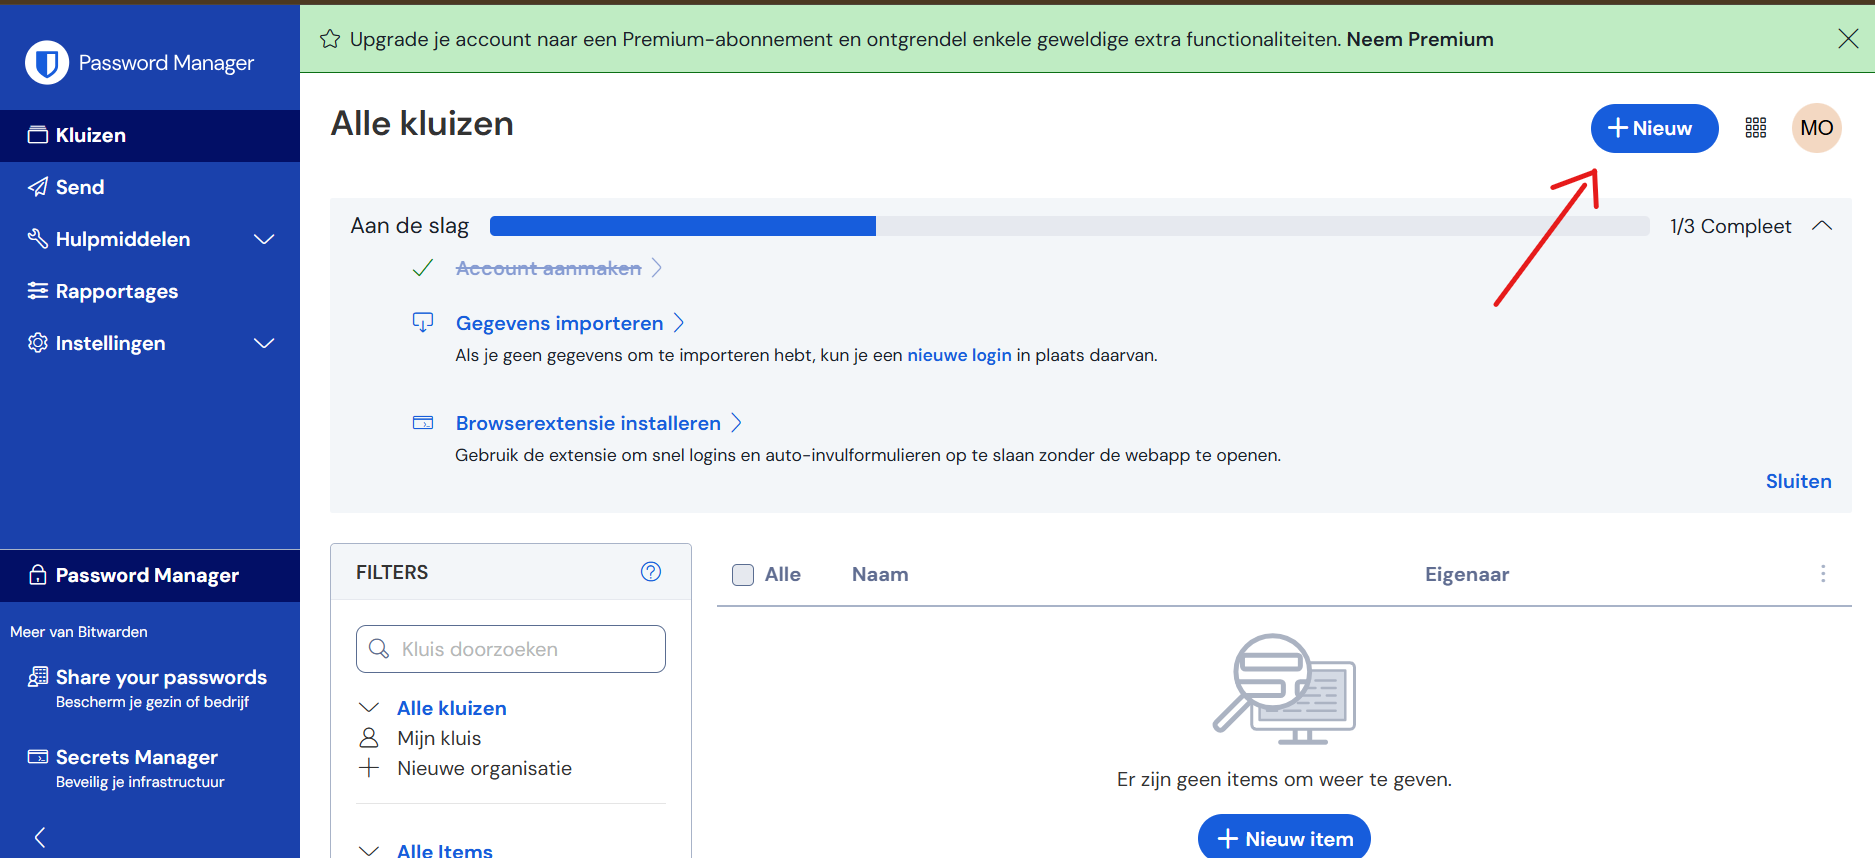Click the Alle kluizen page heading
The image size is (1875, 858).
point(422,124)
